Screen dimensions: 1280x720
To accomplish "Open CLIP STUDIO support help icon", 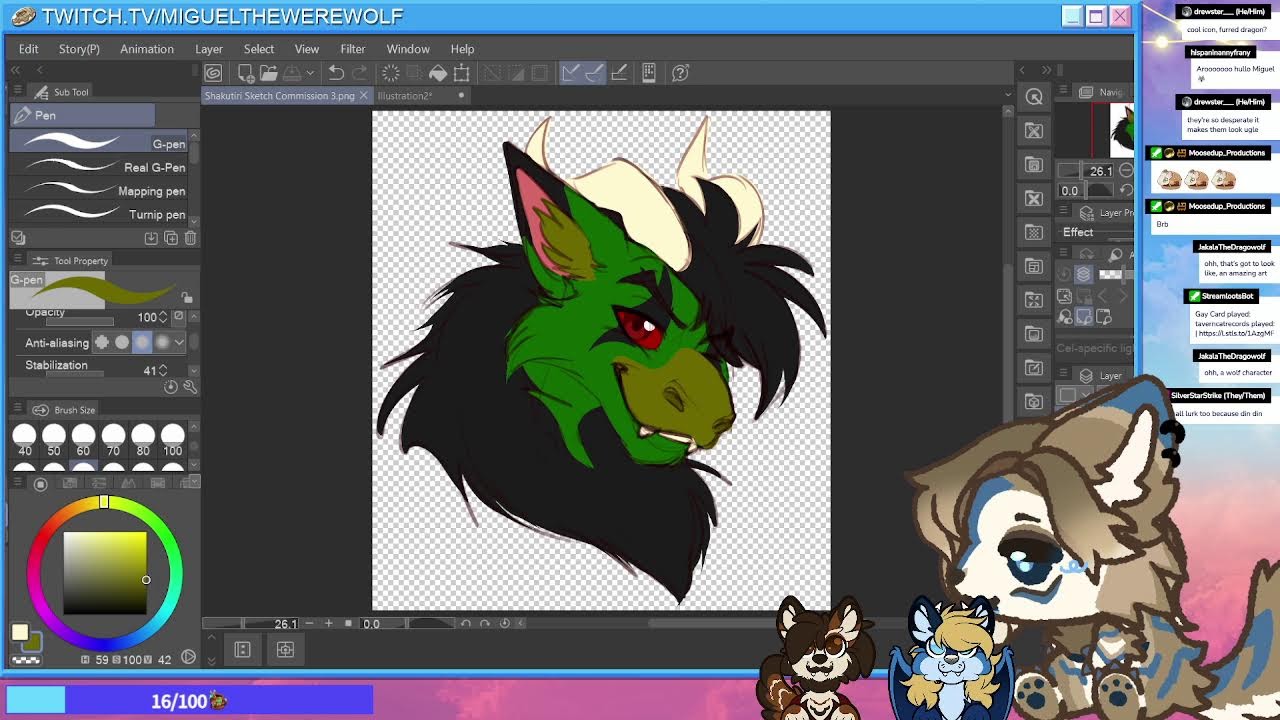I will pos(681,73).
